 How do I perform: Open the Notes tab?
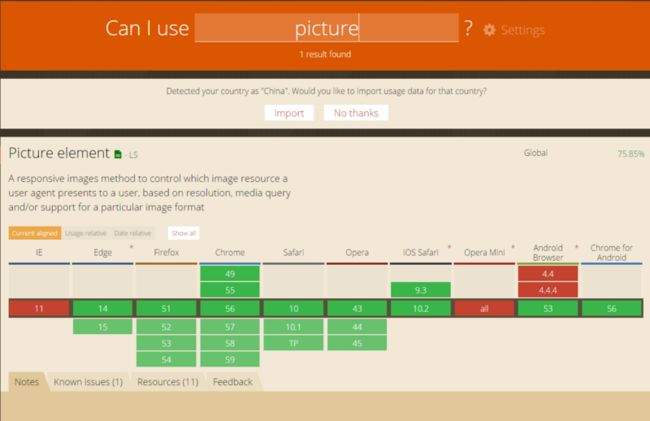point(27,382)
